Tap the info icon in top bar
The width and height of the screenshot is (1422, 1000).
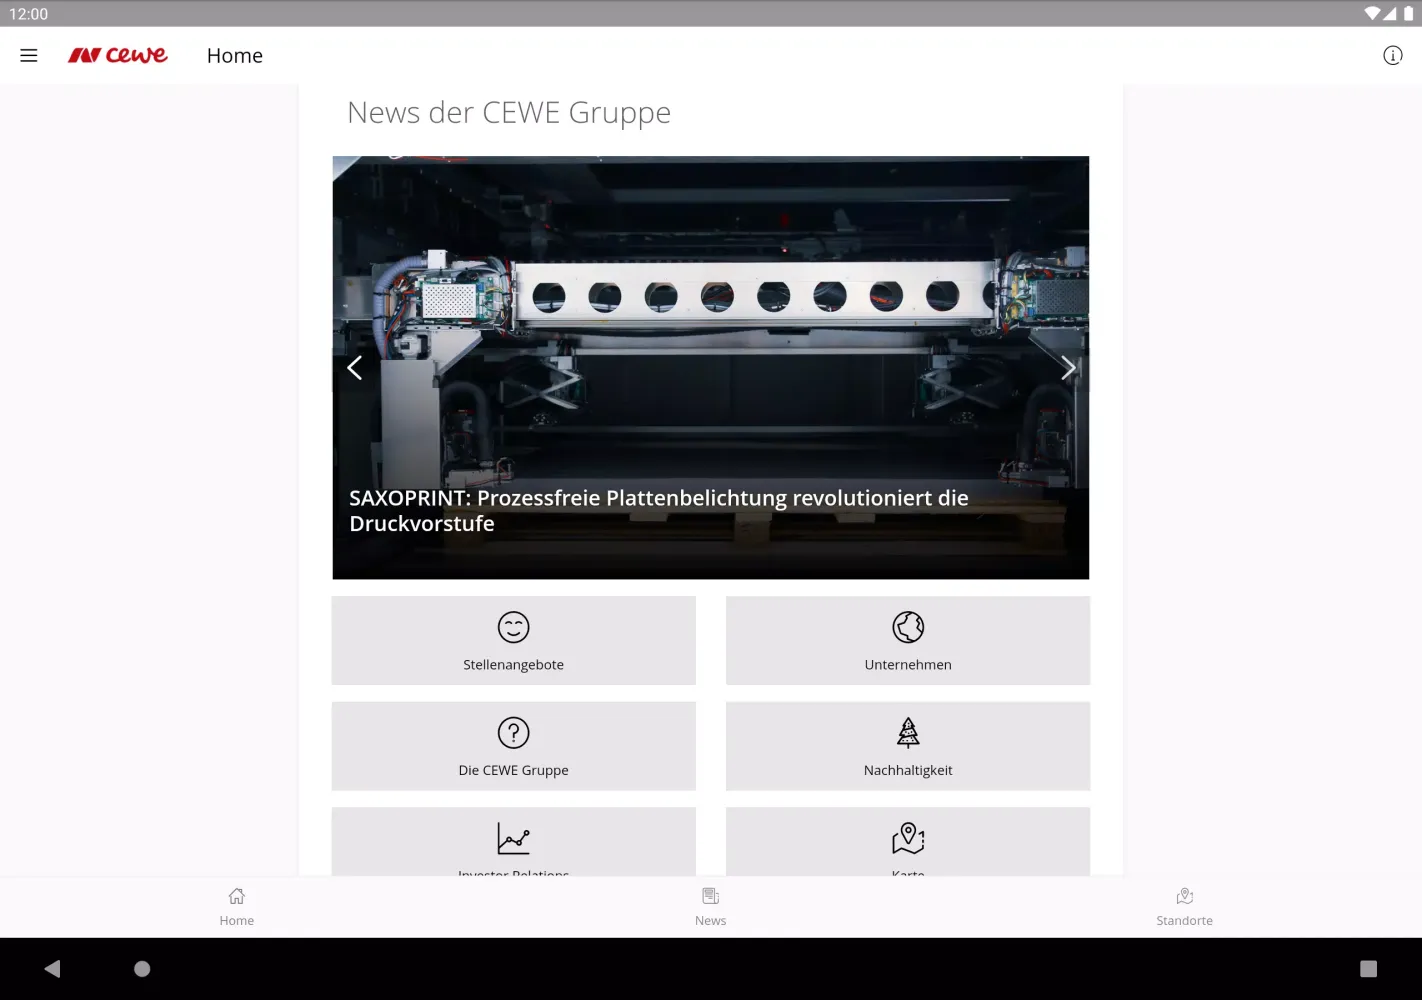[1392, 56]
